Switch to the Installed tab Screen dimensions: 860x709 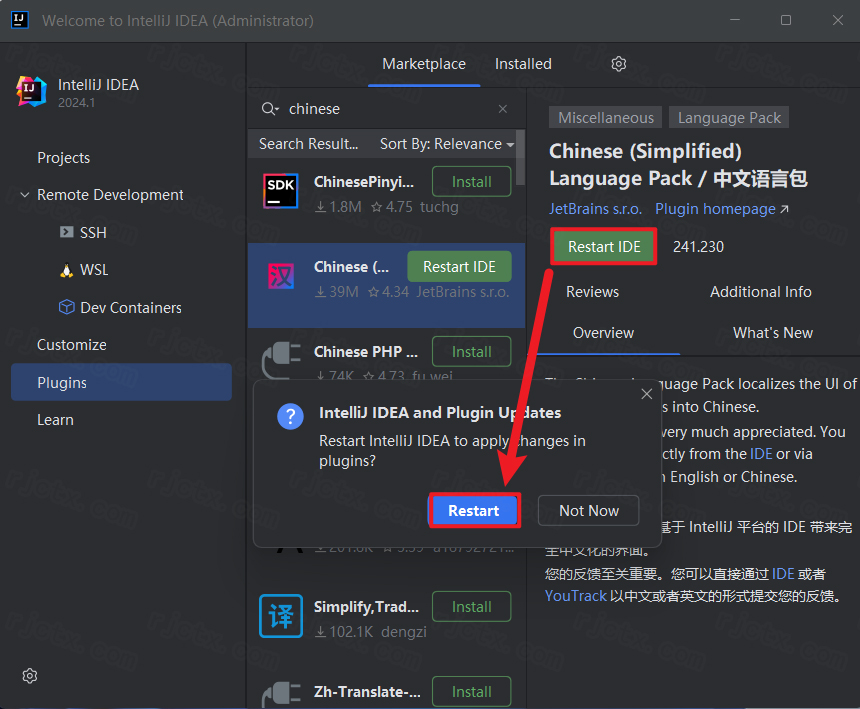pyautogui.click(x=523, y=63)
